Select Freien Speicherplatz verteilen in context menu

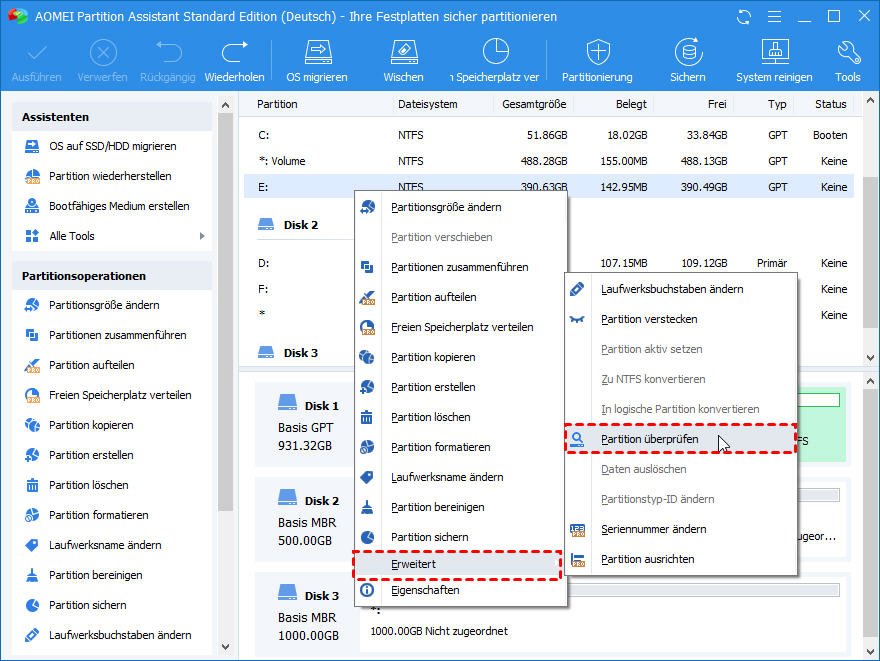point(460,327)
